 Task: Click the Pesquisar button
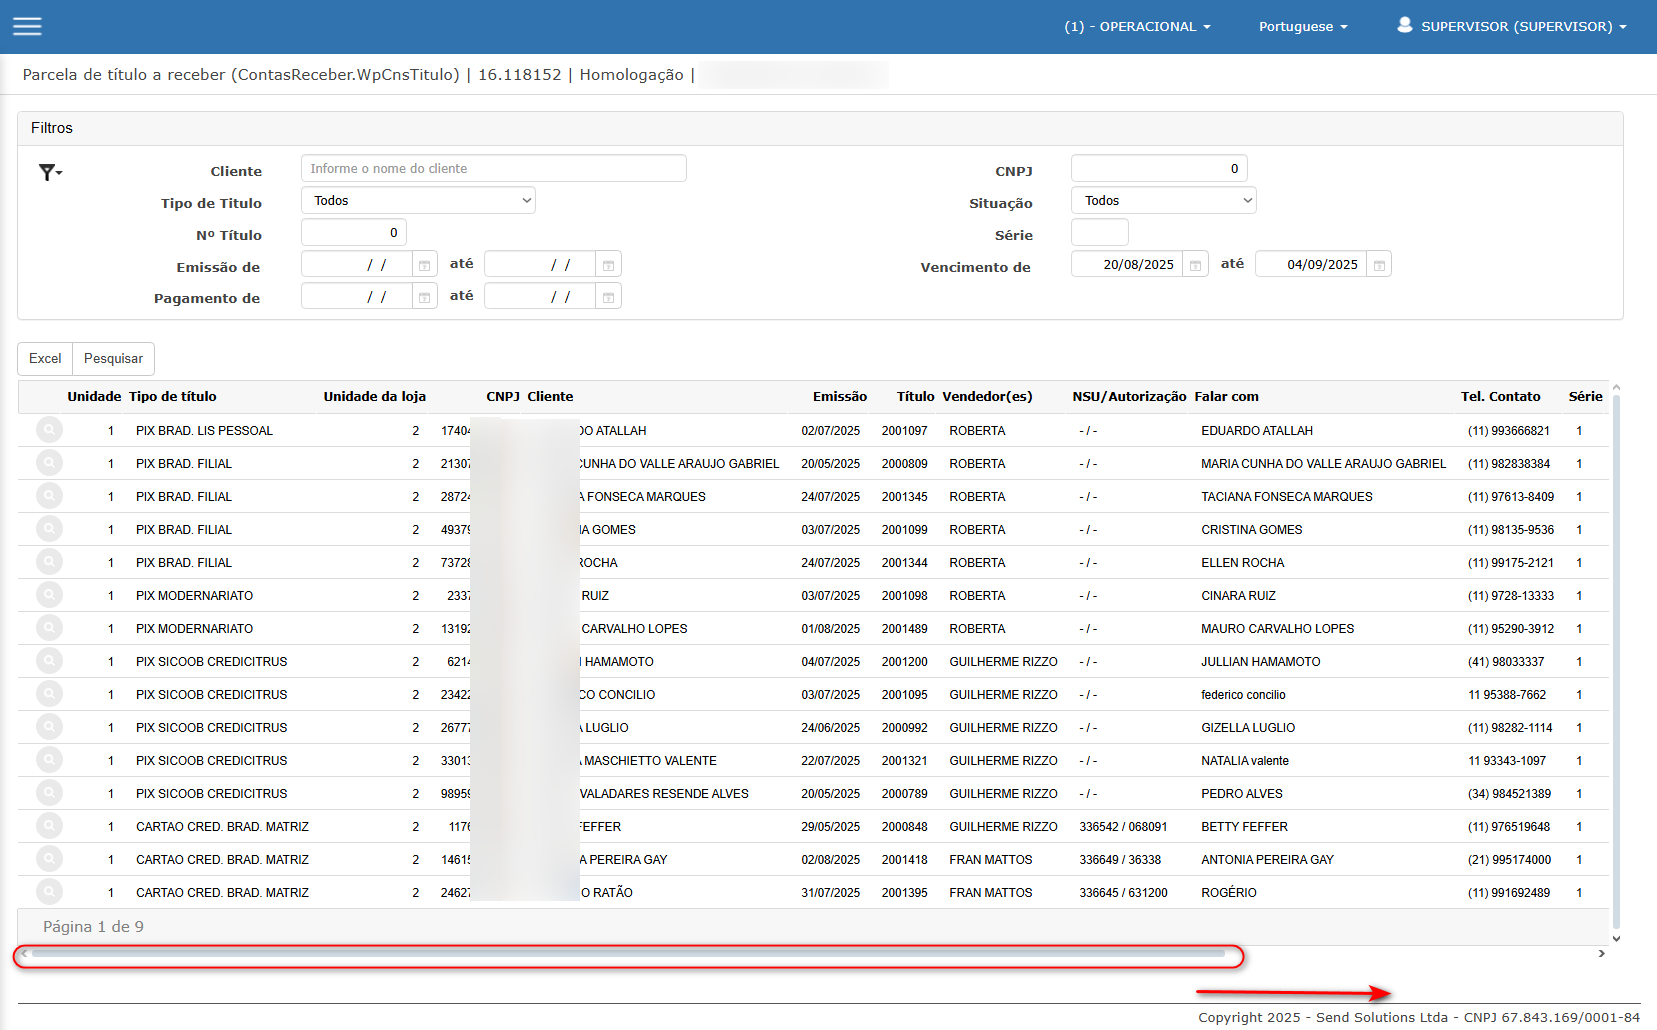[x=113, y=359]
